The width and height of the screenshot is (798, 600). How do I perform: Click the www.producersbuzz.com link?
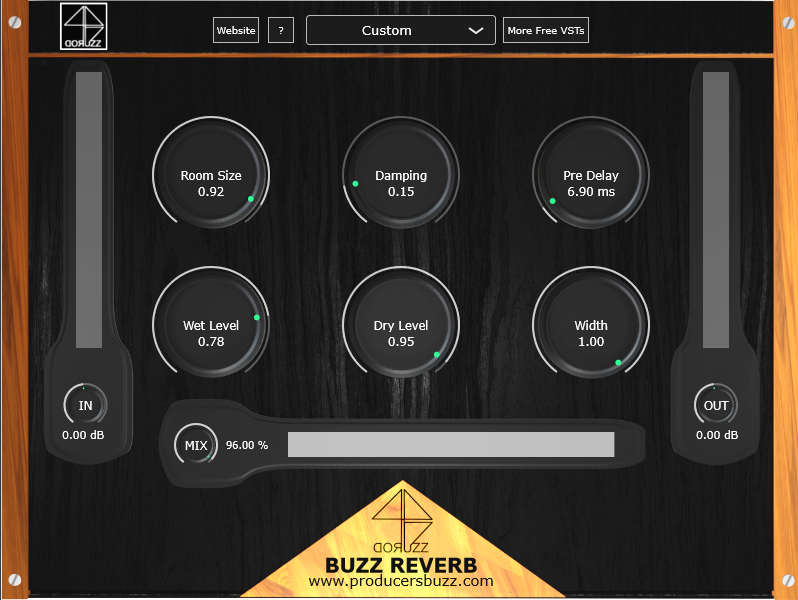click(401, 581)
